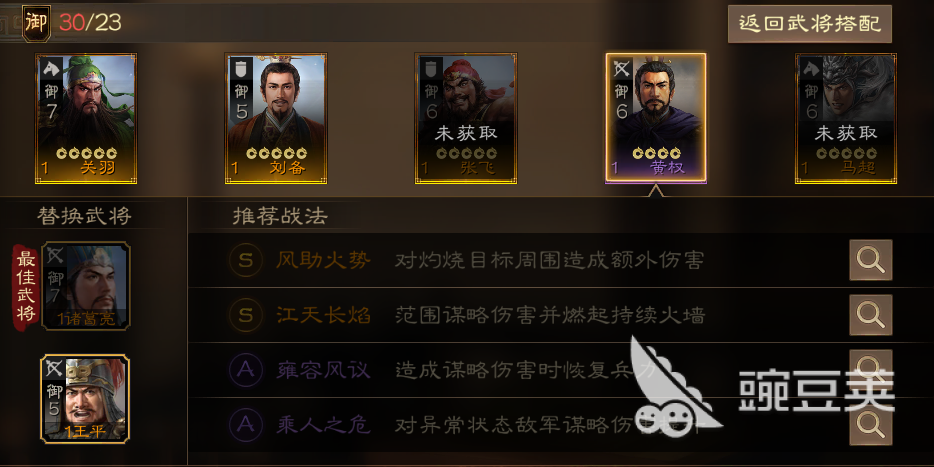Click 返回武将搭配 button
Image resolution: width=934 pixels, height=467 pixels.
810,24
